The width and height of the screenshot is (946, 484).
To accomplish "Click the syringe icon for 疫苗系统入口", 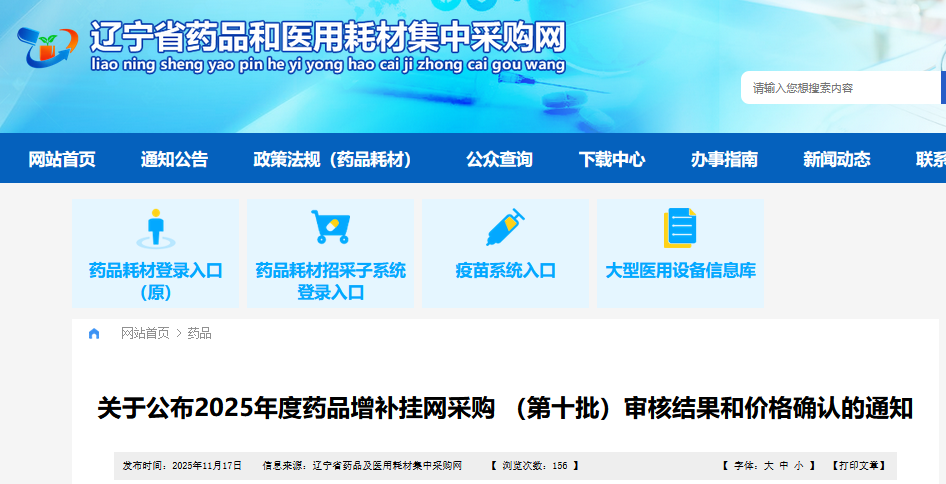I will pyautogui.click(x=505, y=227).
